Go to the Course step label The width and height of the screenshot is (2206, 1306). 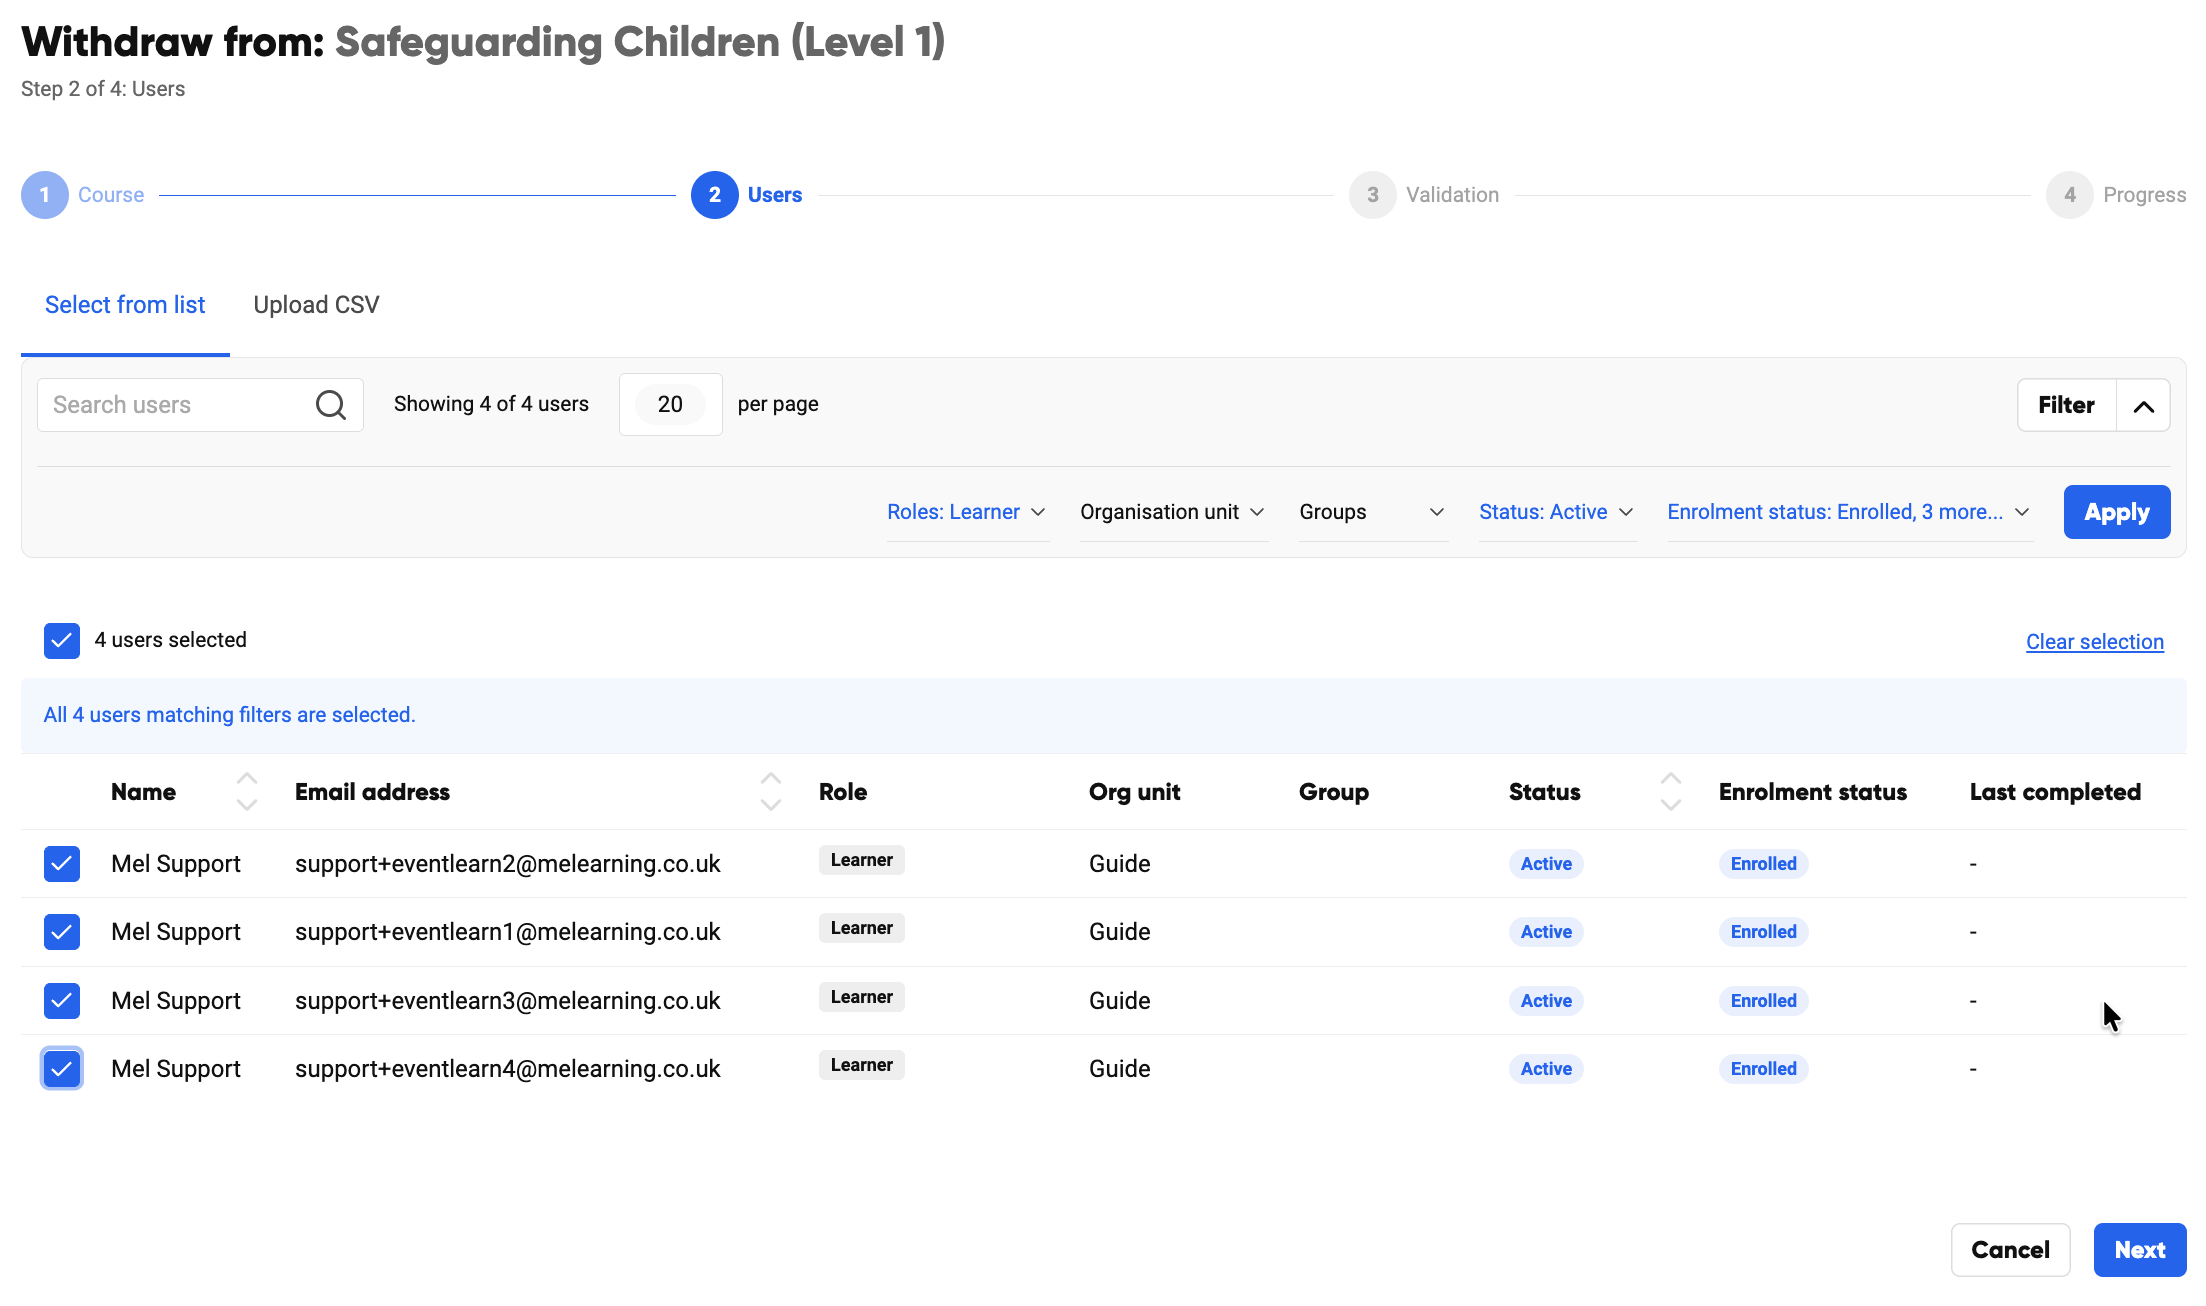tap(111, 195)
